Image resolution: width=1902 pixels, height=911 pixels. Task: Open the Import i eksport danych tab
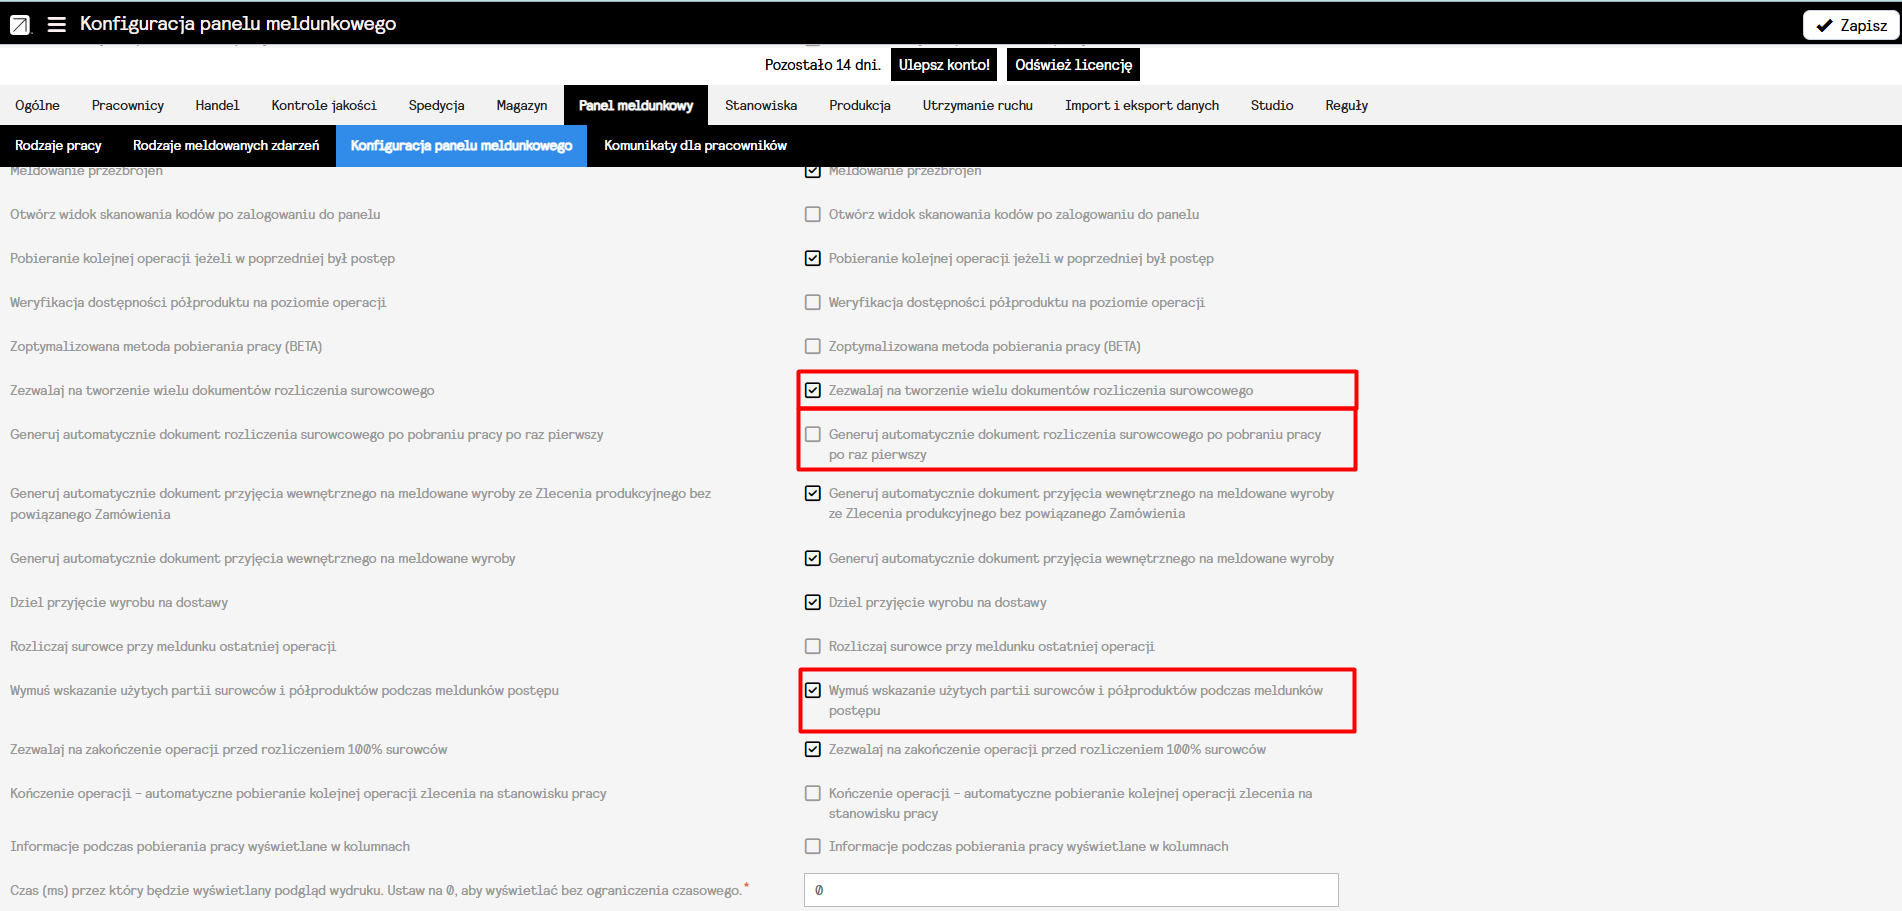click(x=1141, y=105)
